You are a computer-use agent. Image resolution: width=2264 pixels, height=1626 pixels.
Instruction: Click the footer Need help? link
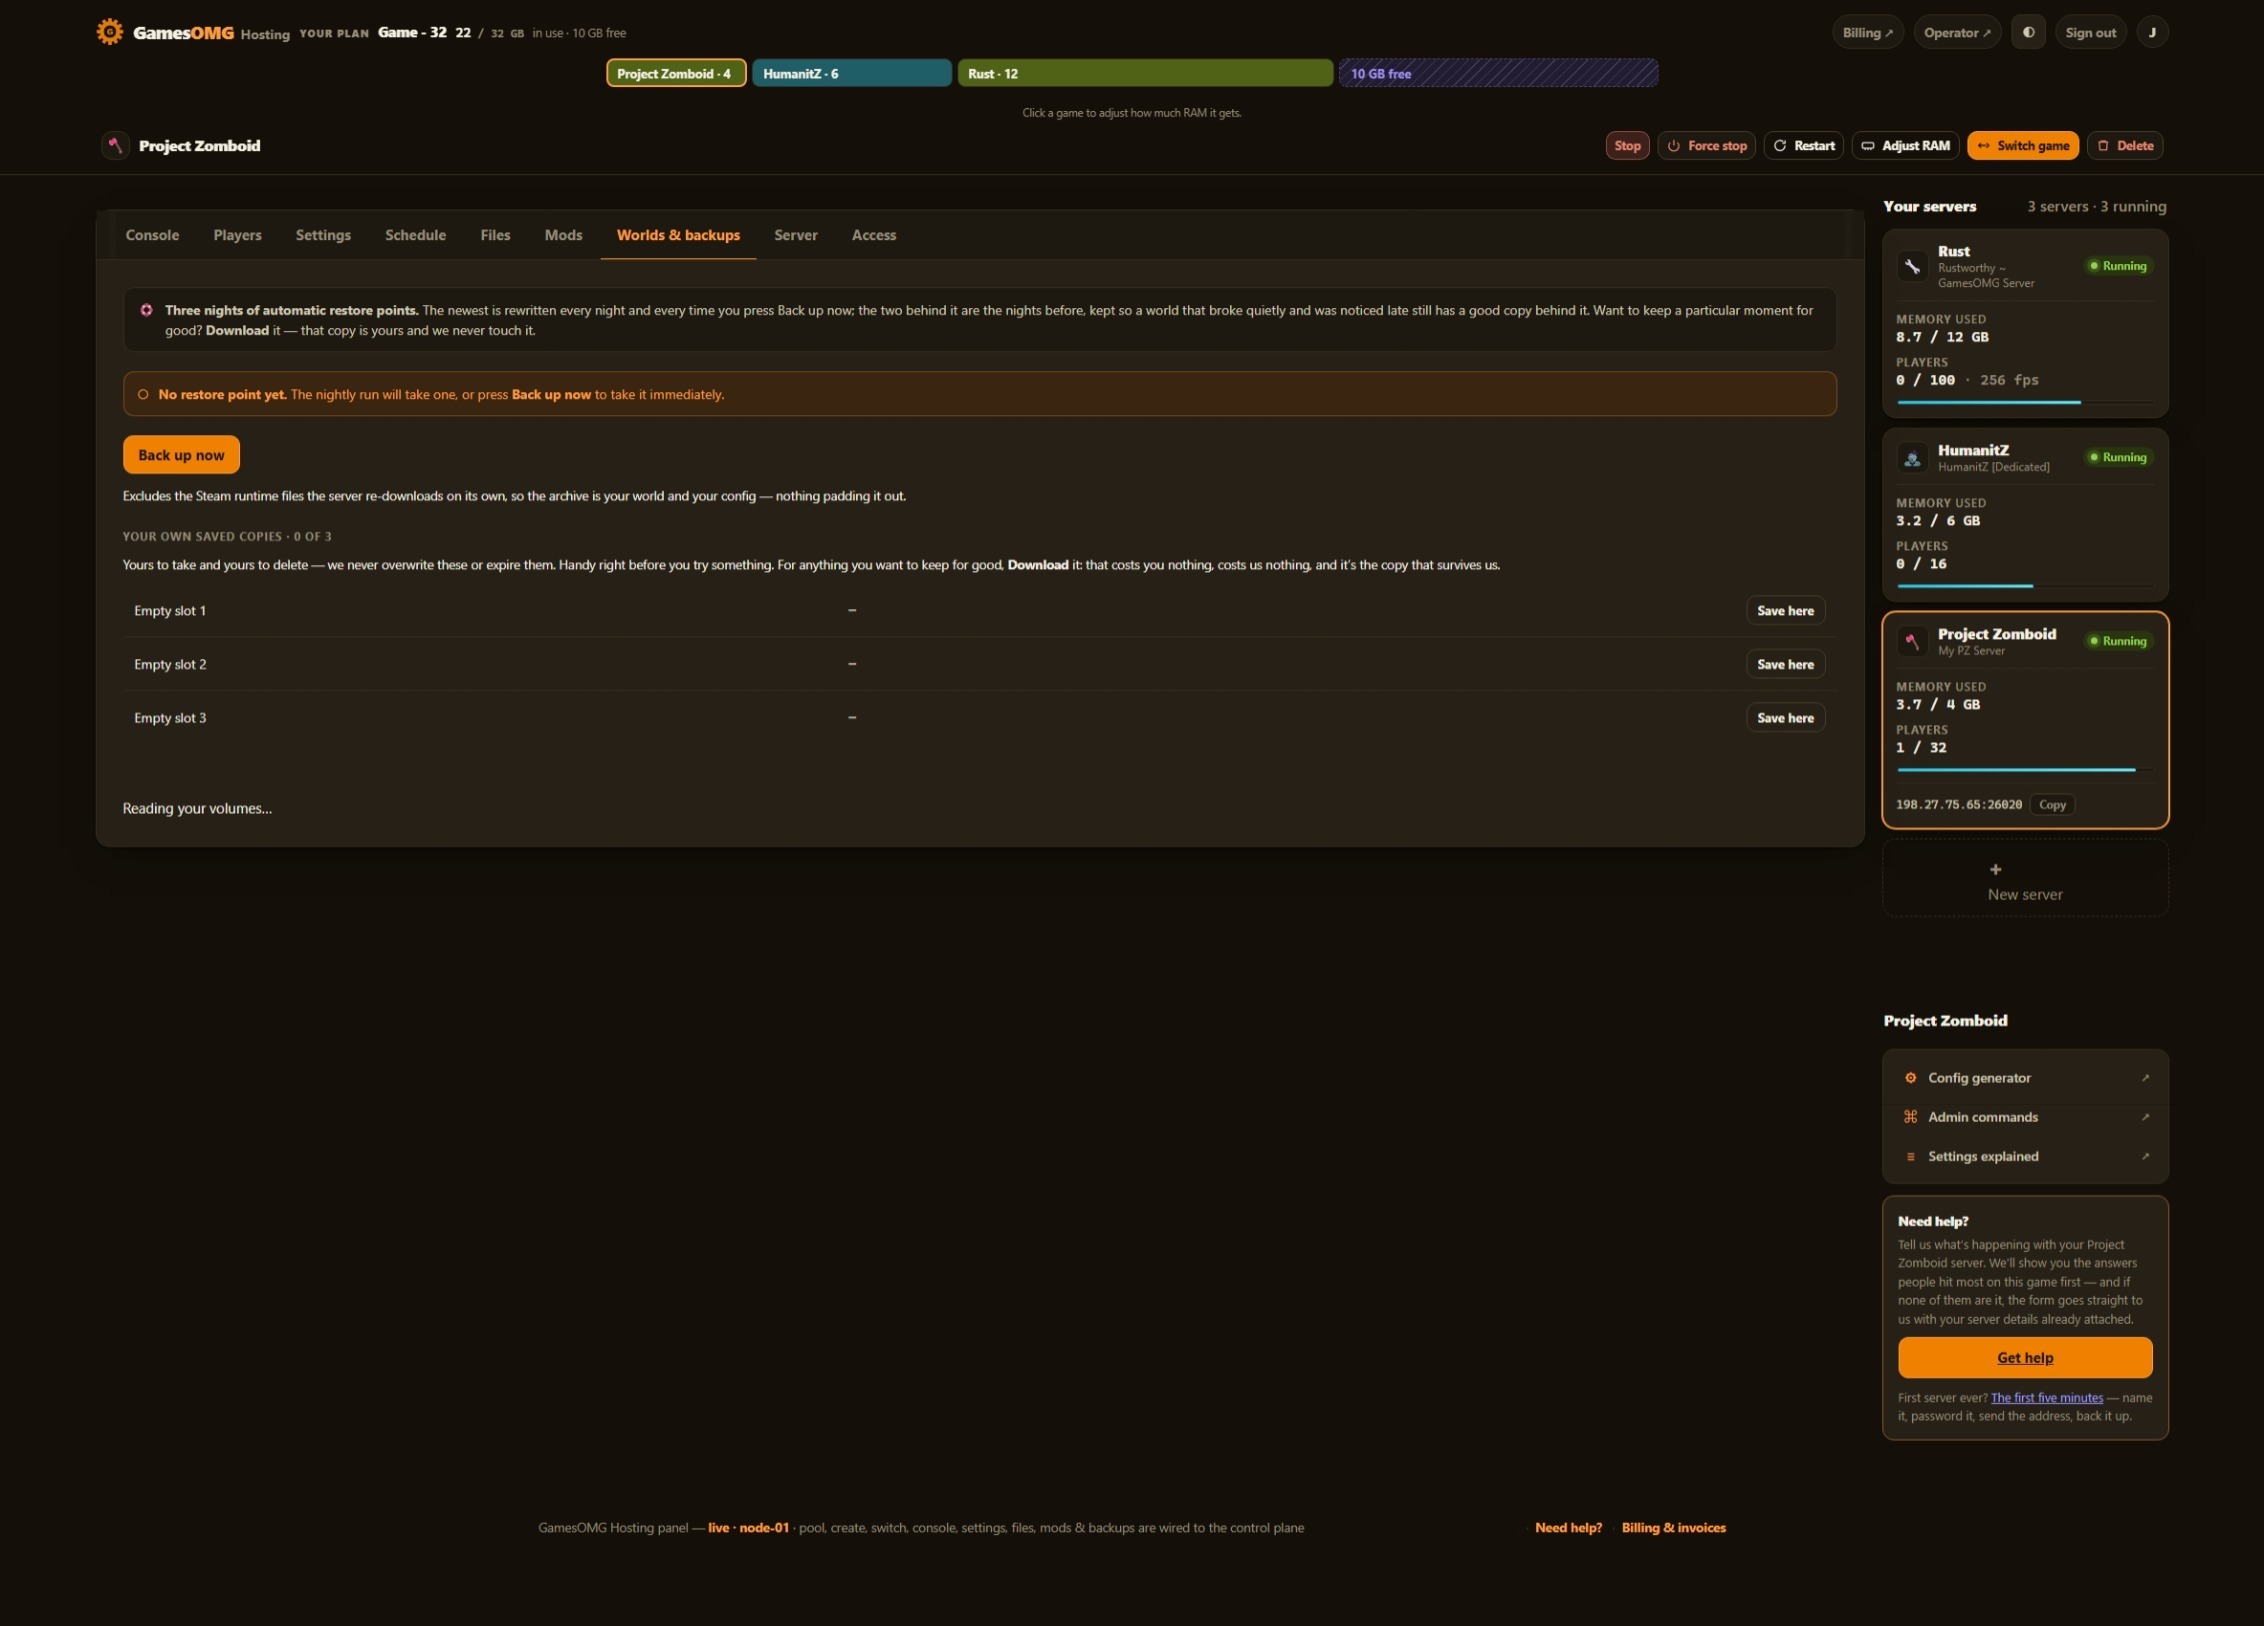tap(1568, 1527)
